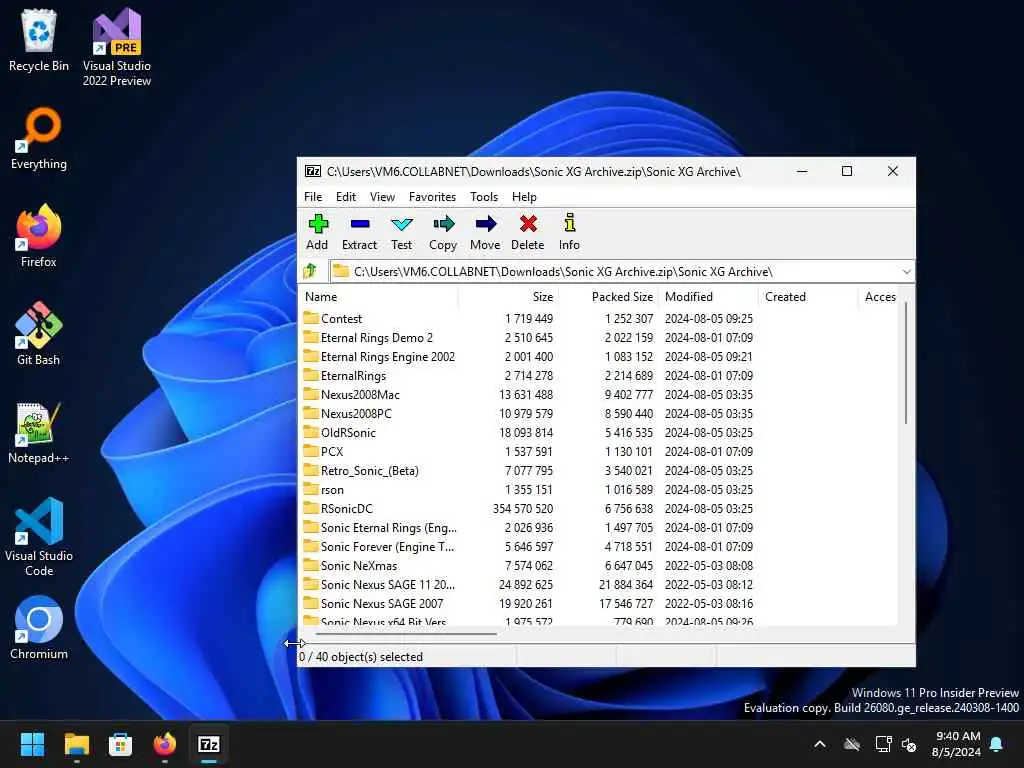The height and width of the screenshot is (768, 1024).
Task: Click the muted volume tray icon
Action: [x=909, y=744]
